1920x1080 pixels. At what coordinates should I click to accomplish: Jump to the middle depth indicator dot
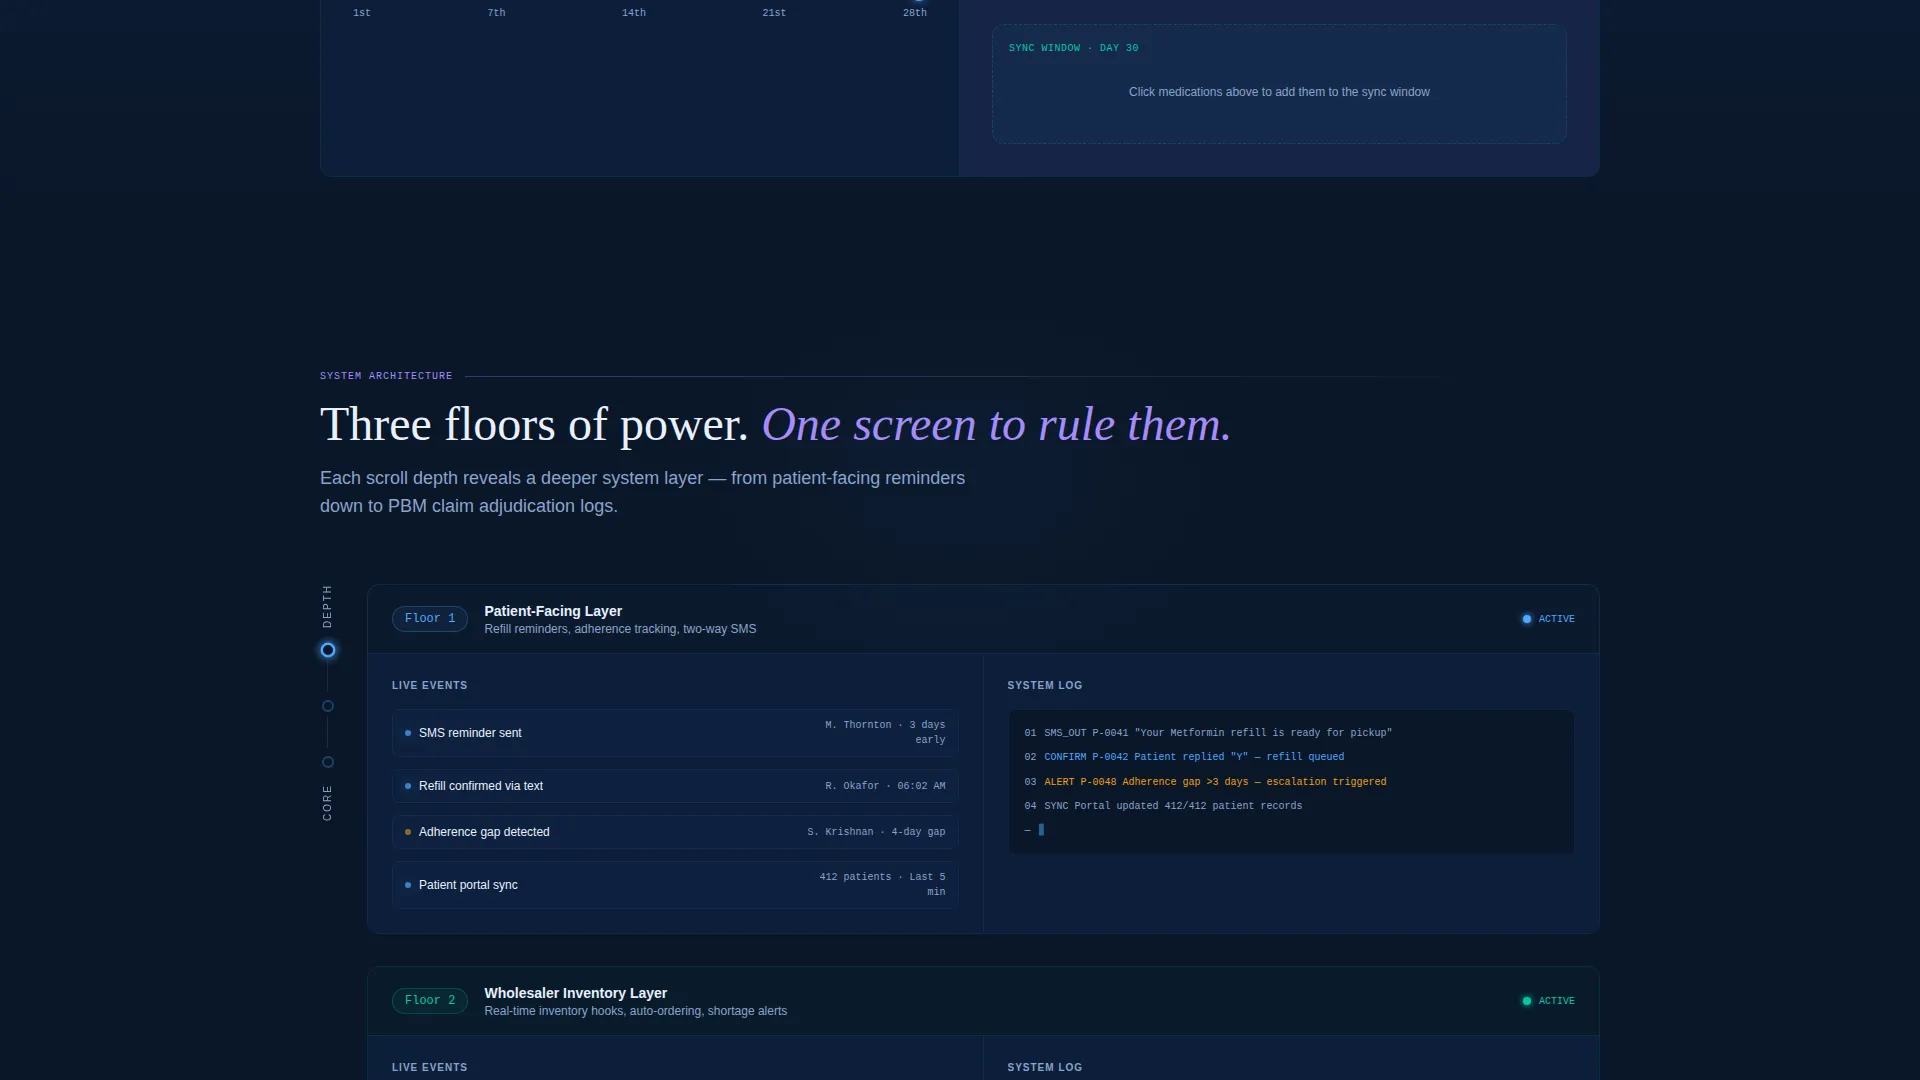coord(328,706)
